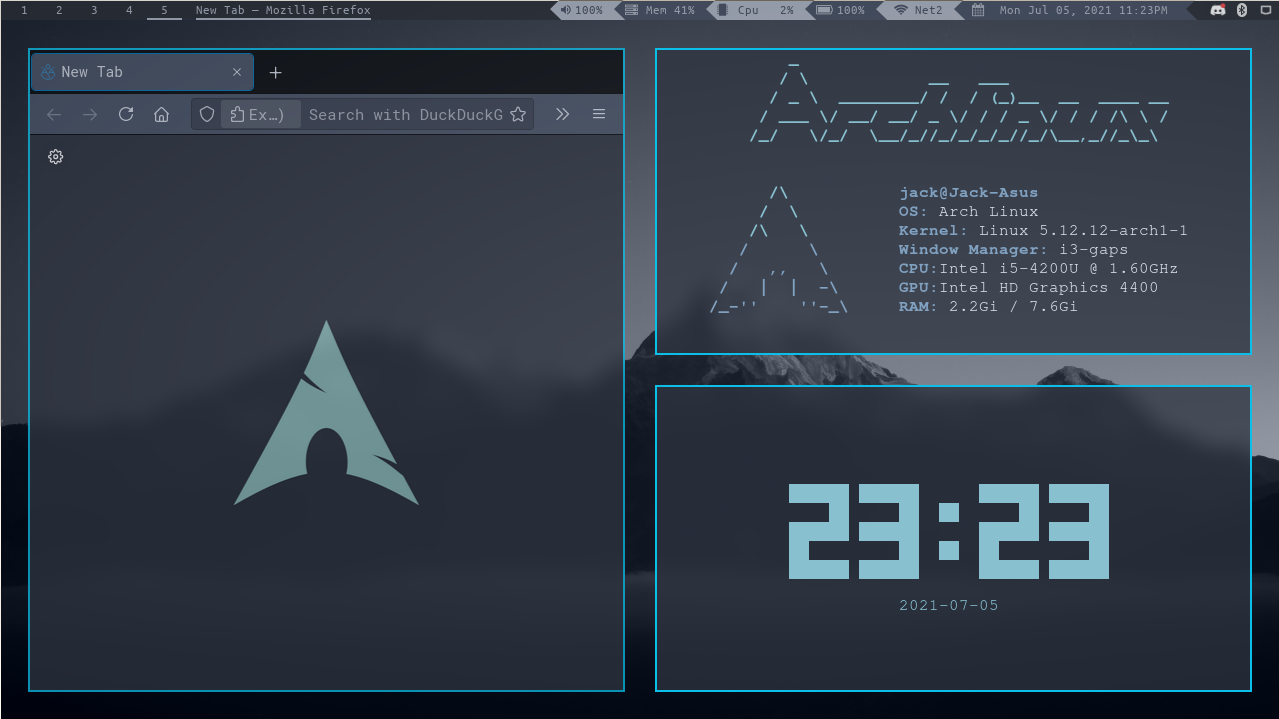Click the 'RAM: 2.2Gi / 7.6Gi' line
1279x719 pixels.
point(988,307)
